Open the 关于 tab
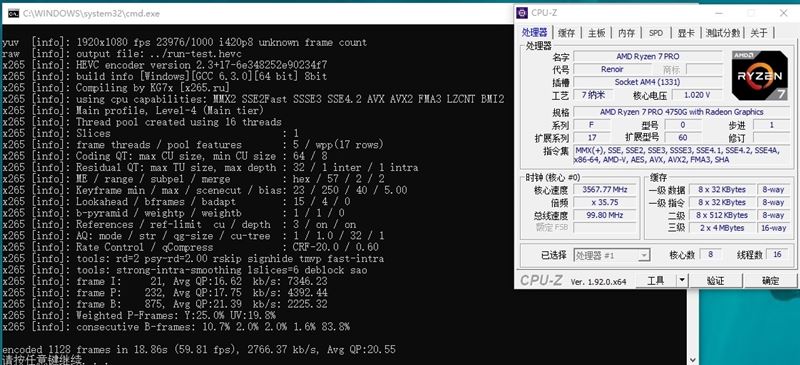The width and height of the screenshot is (800, 365). click(759, 33)
